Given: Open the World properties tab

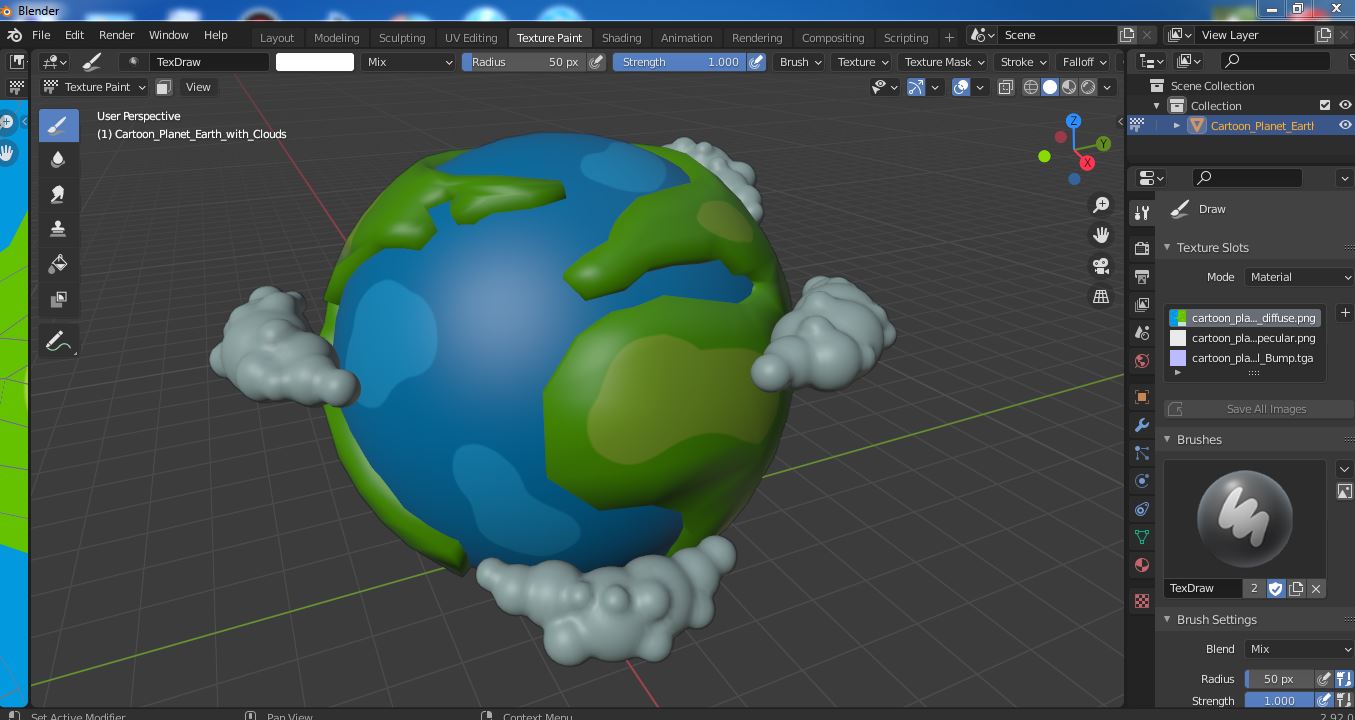Looking at the screenshot, I should click(x=1142, y=360).
